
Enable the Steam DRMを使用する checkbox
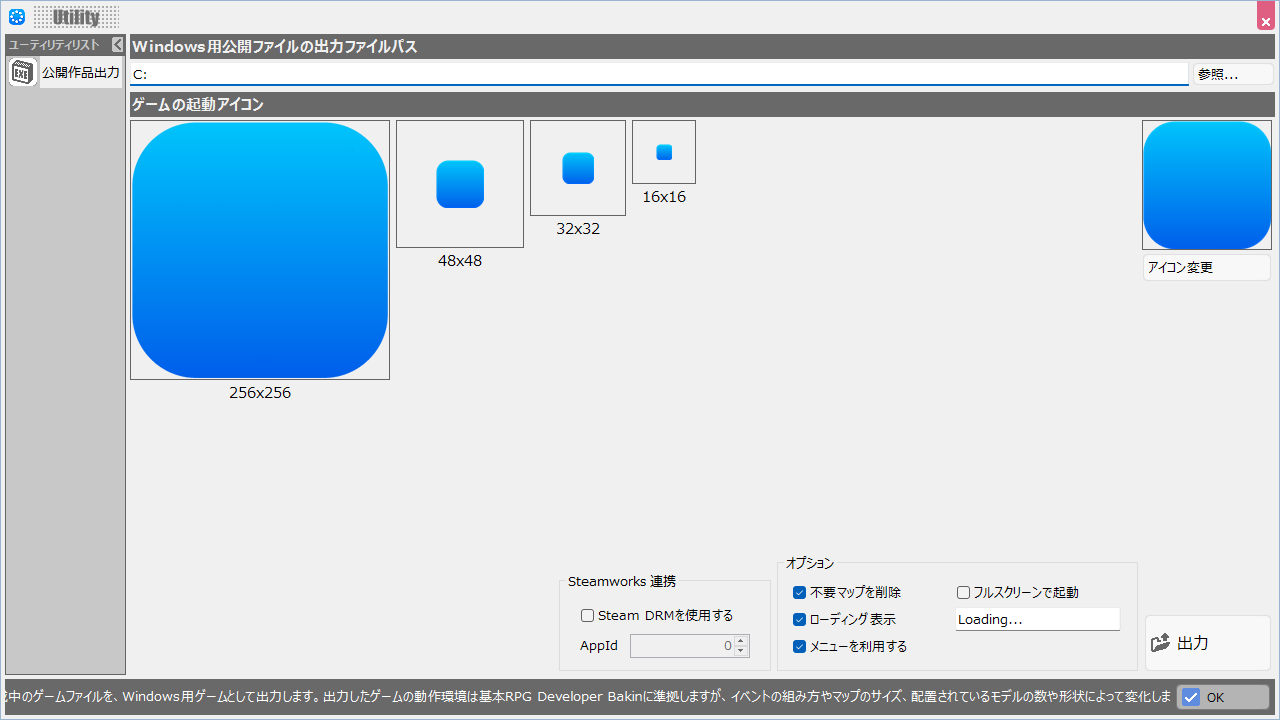coord(588,616)
